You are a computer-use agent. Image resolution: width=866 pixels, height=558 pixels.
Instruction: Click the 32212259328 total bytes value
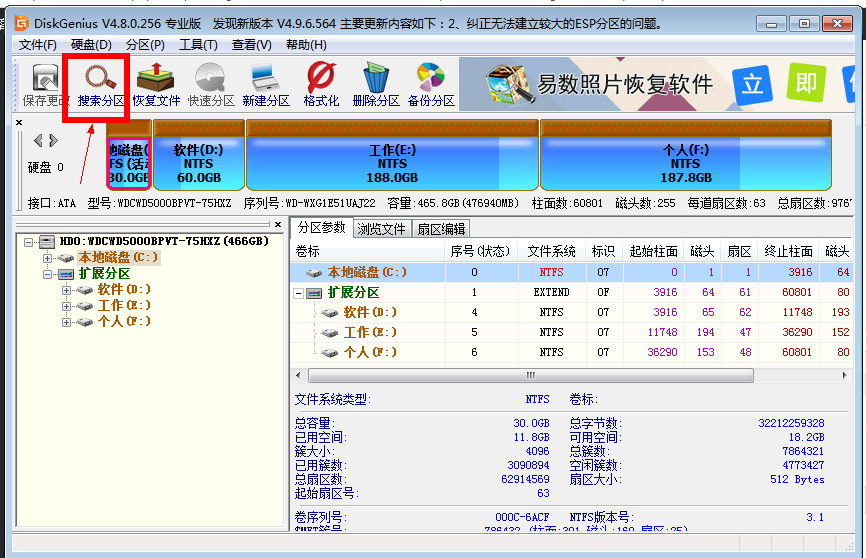[791, 423]
